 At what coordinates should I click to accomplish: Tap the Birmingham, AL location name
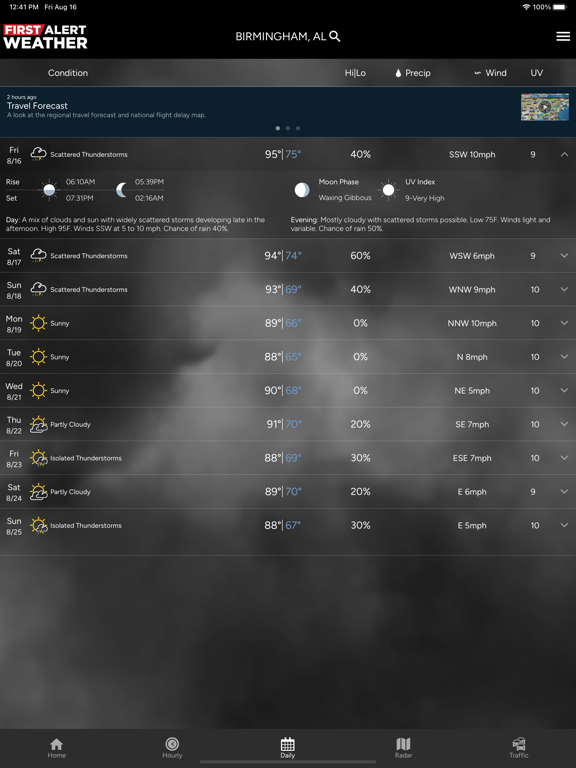point(281,36)
